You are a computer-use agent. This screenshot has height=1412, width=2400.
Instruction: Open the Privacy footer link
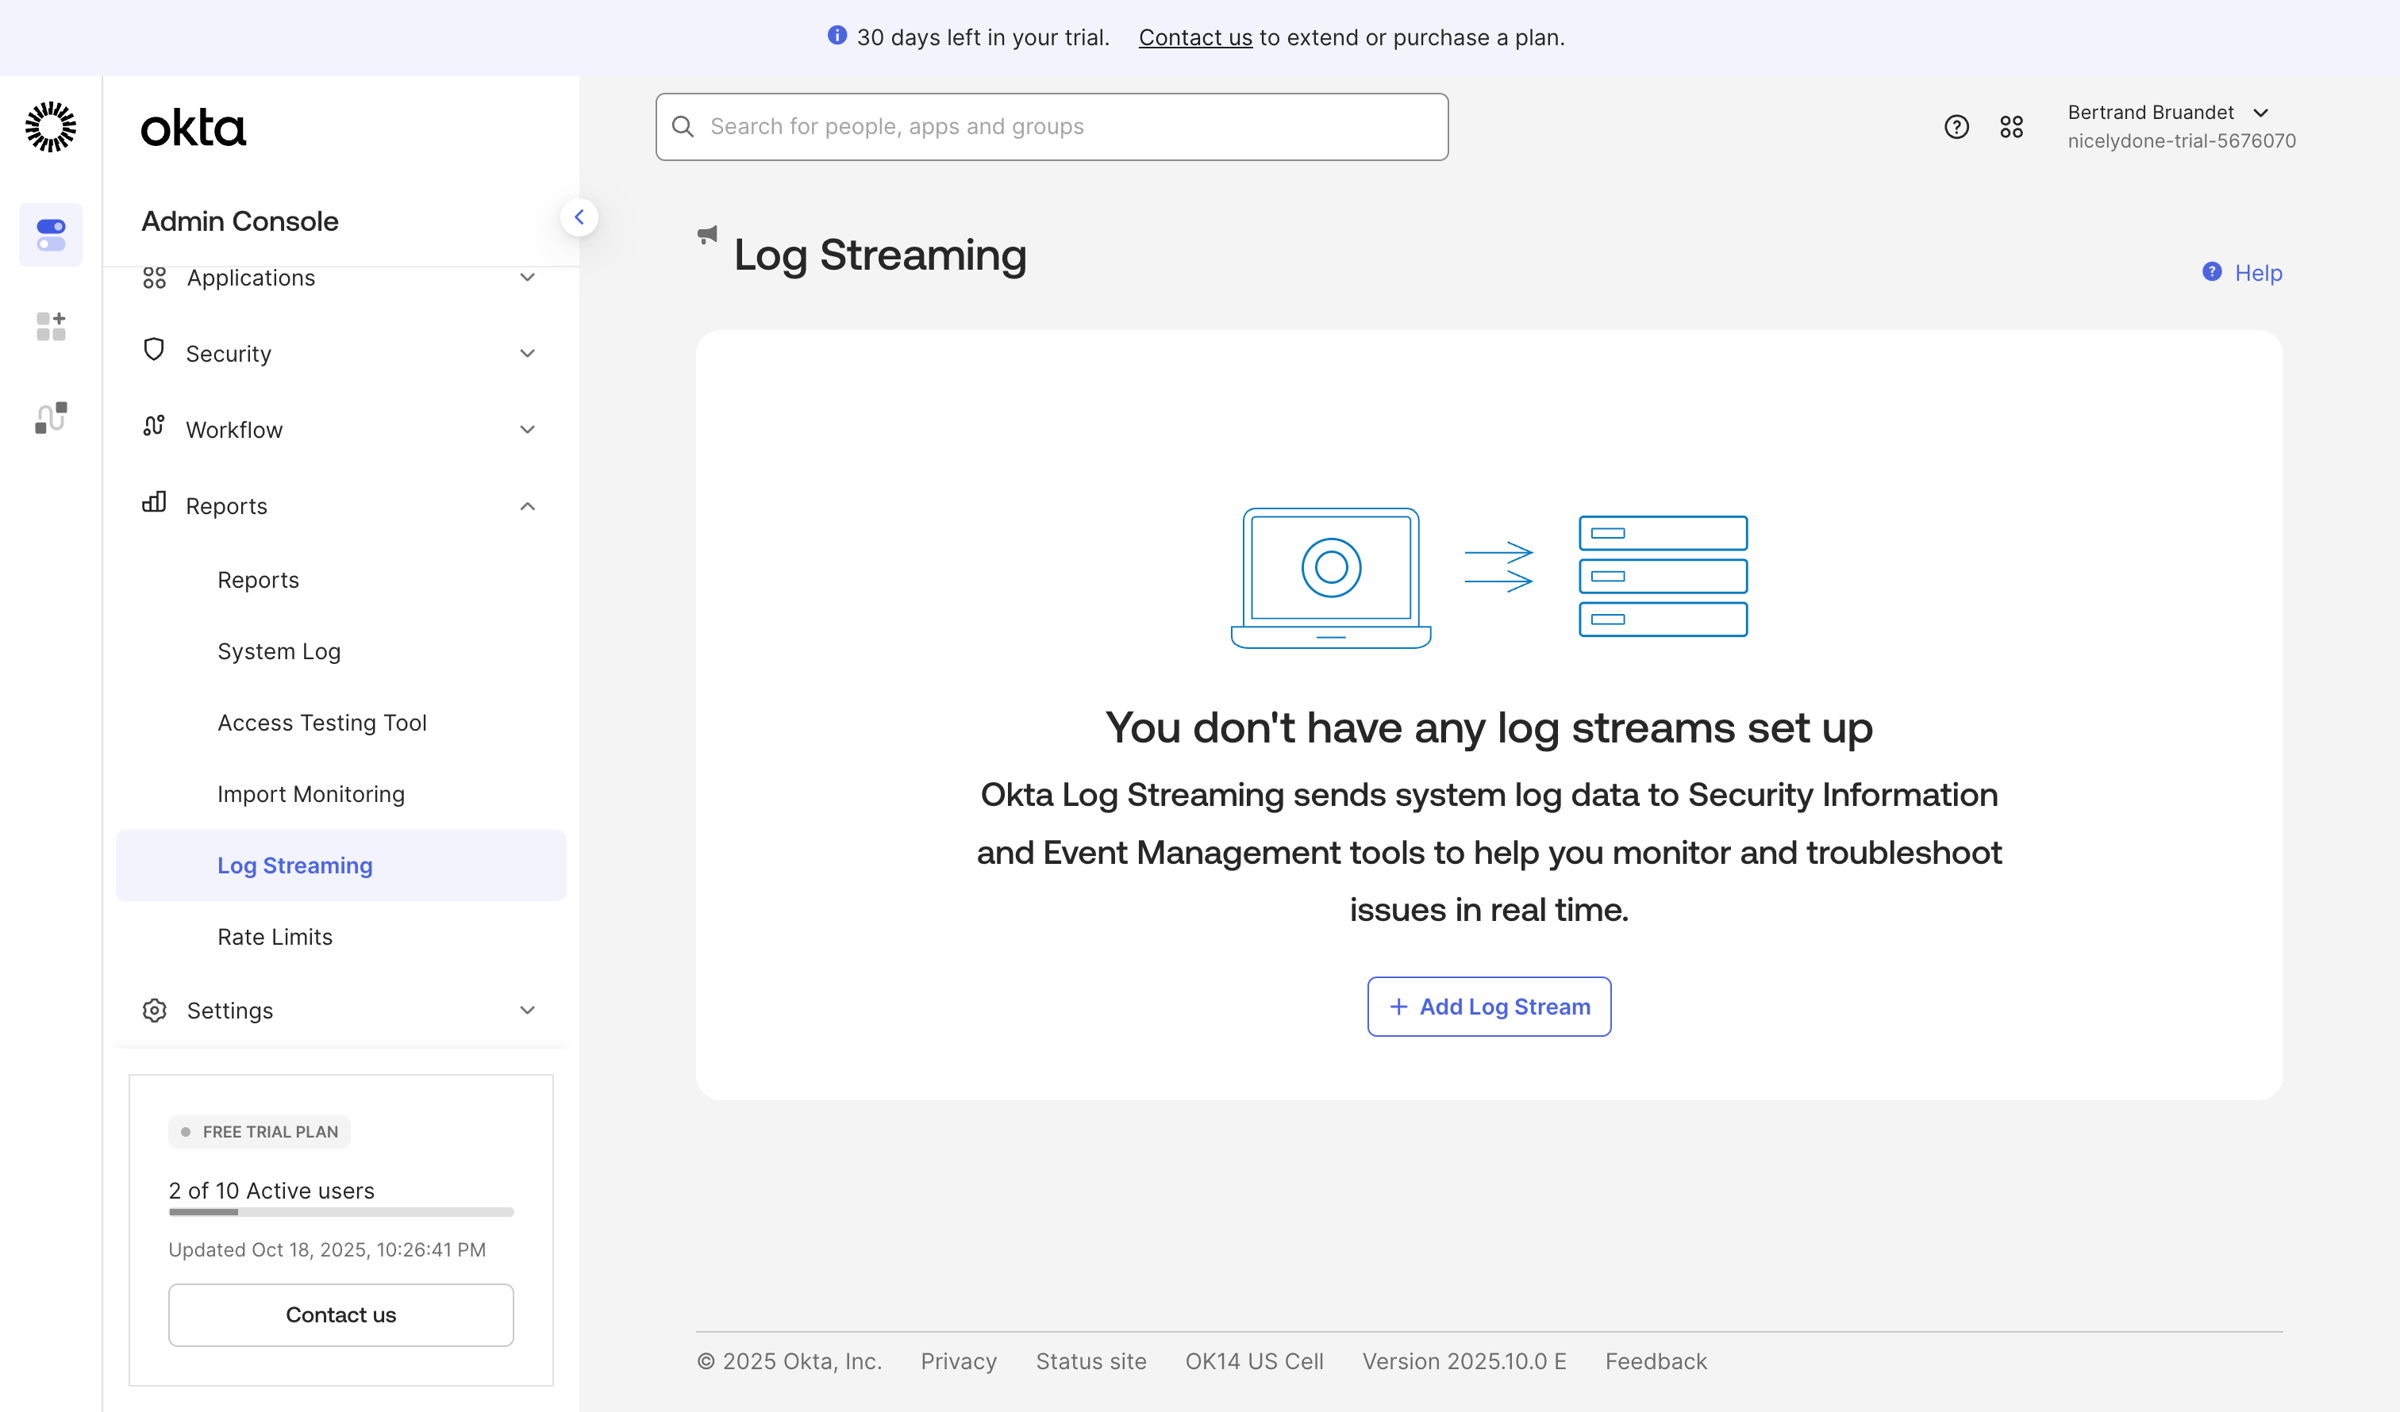coord(958,1361)
